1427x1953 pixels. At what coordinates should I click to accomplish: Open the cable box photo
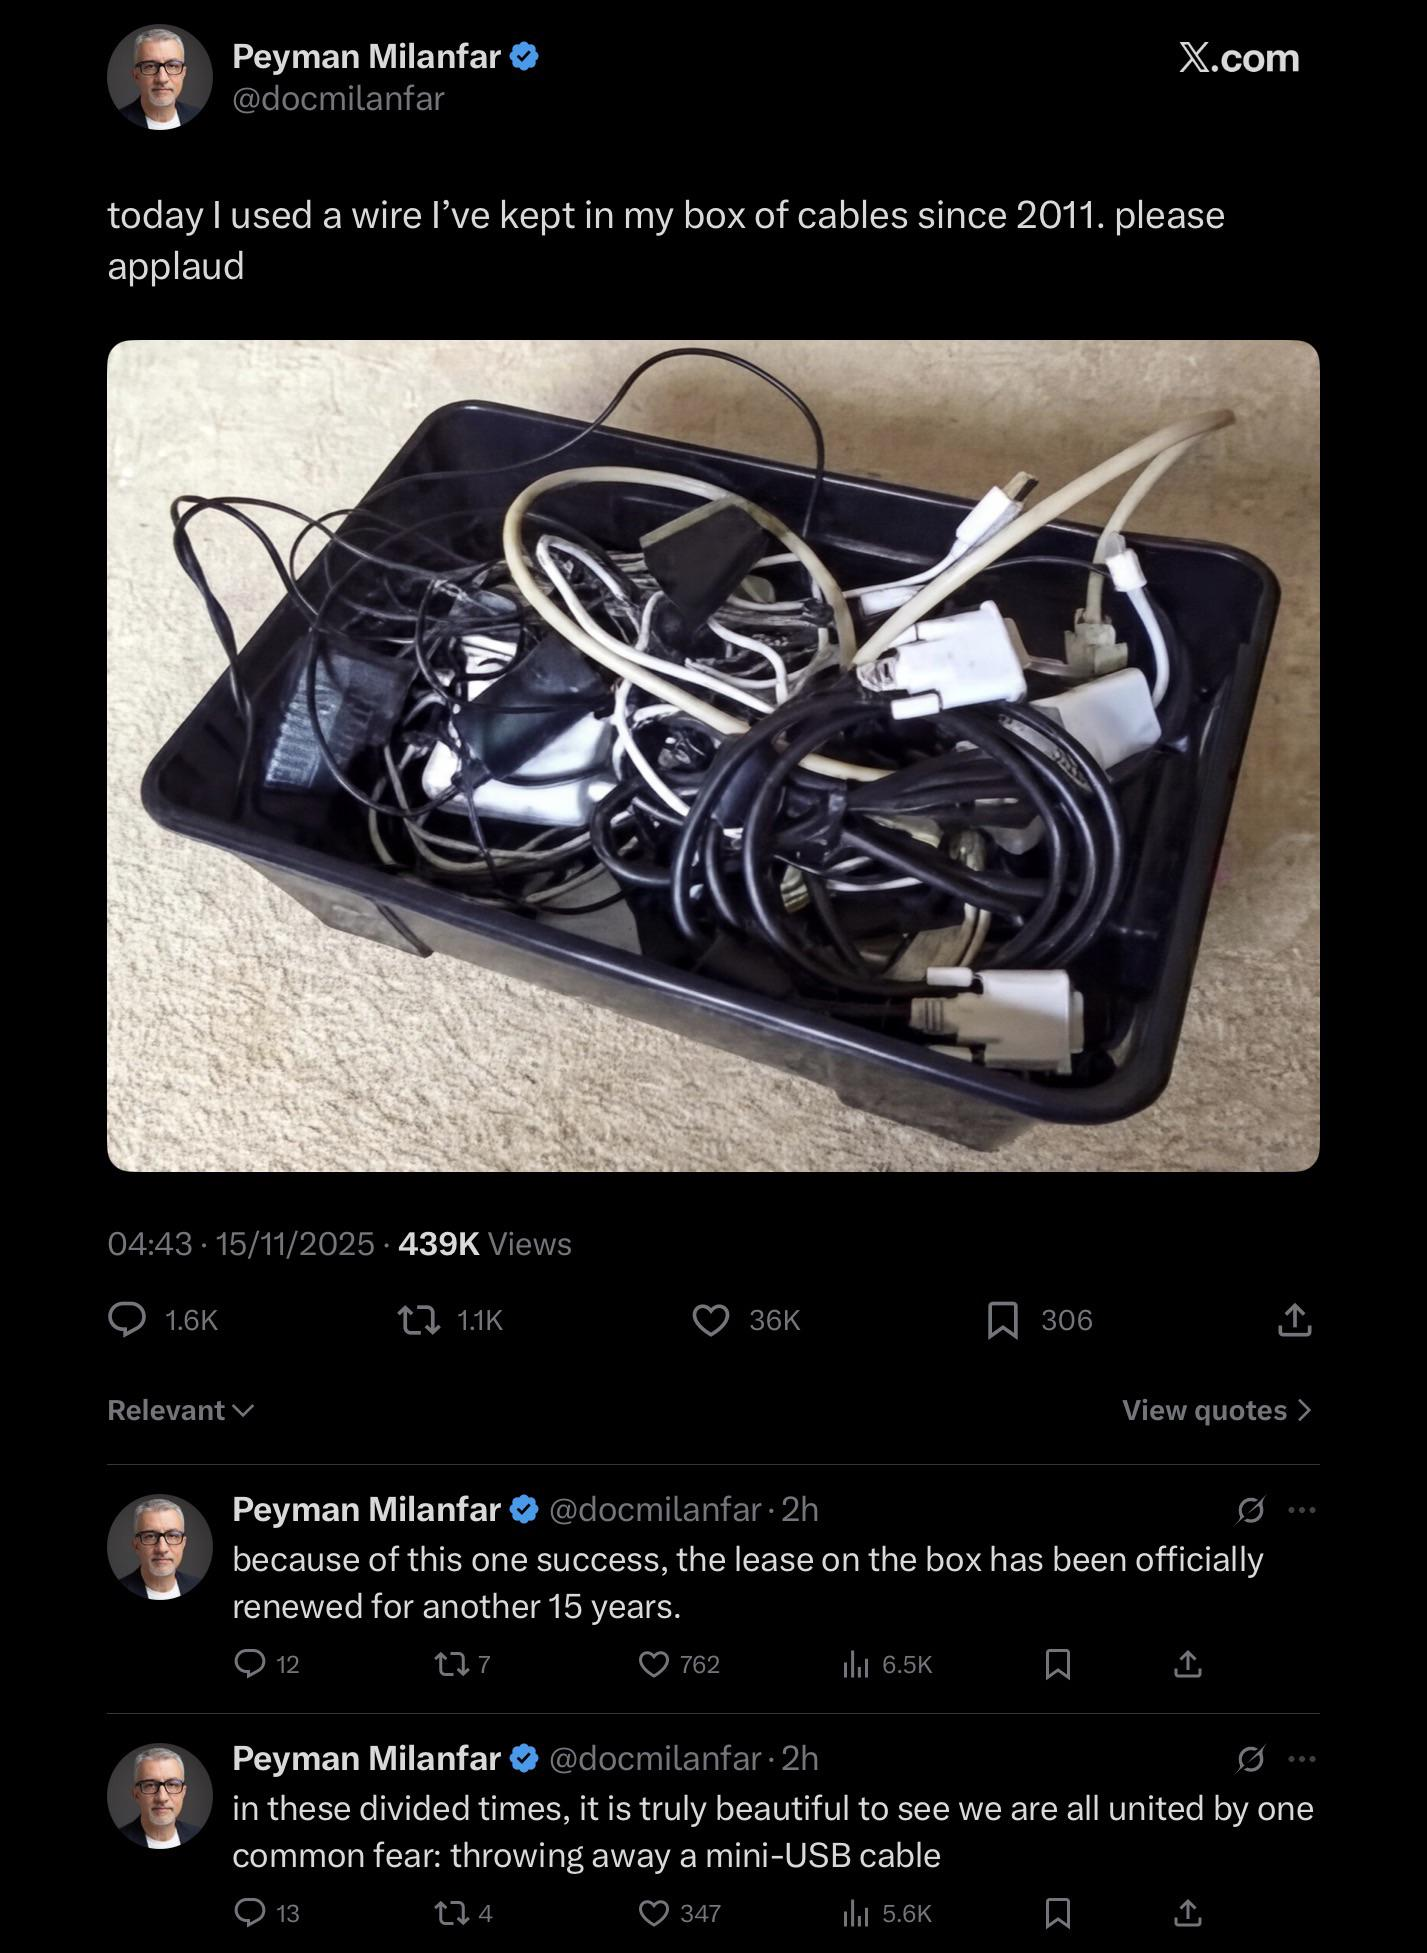(713, 755)
